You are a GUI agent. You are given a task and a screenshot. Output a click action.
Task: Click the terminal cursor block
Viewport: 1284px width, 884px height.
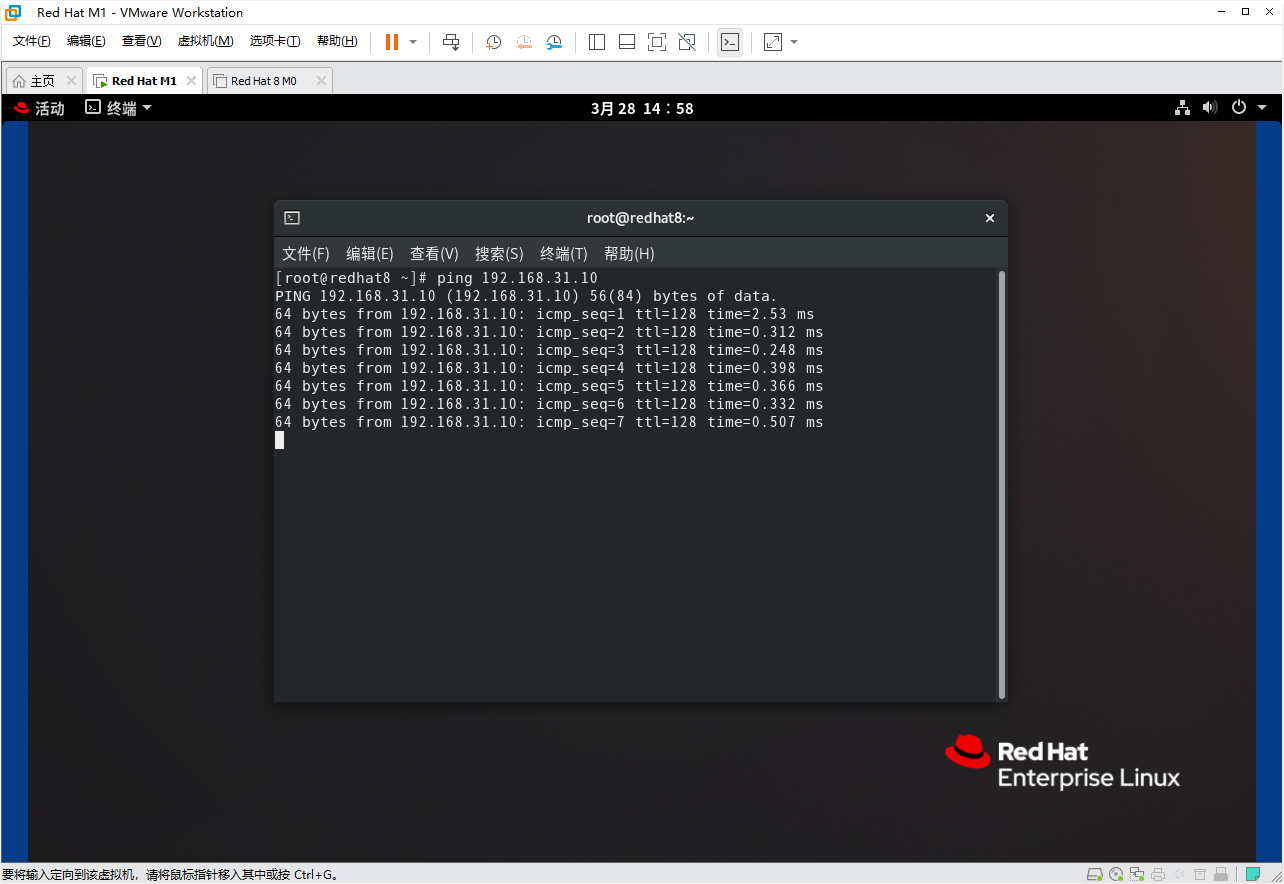280,440
